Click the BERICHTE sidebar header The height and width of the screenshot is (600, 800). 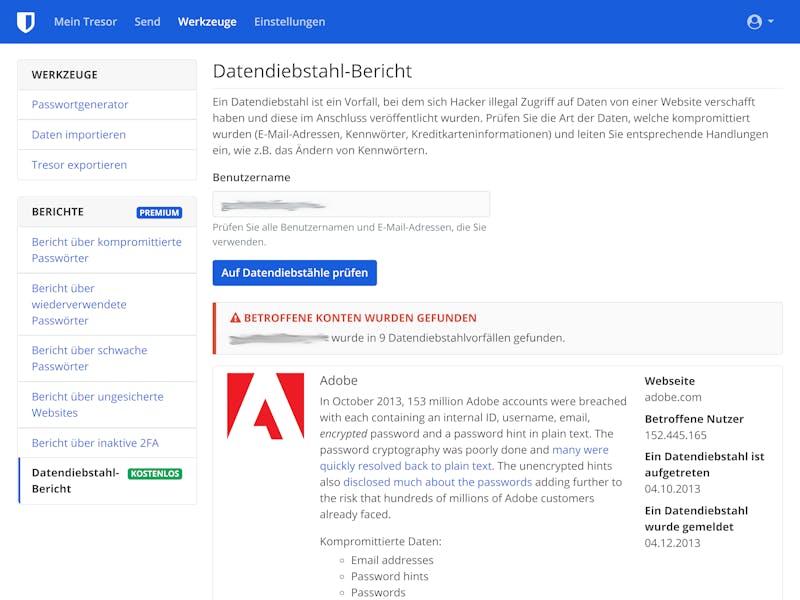coord(58,212)
